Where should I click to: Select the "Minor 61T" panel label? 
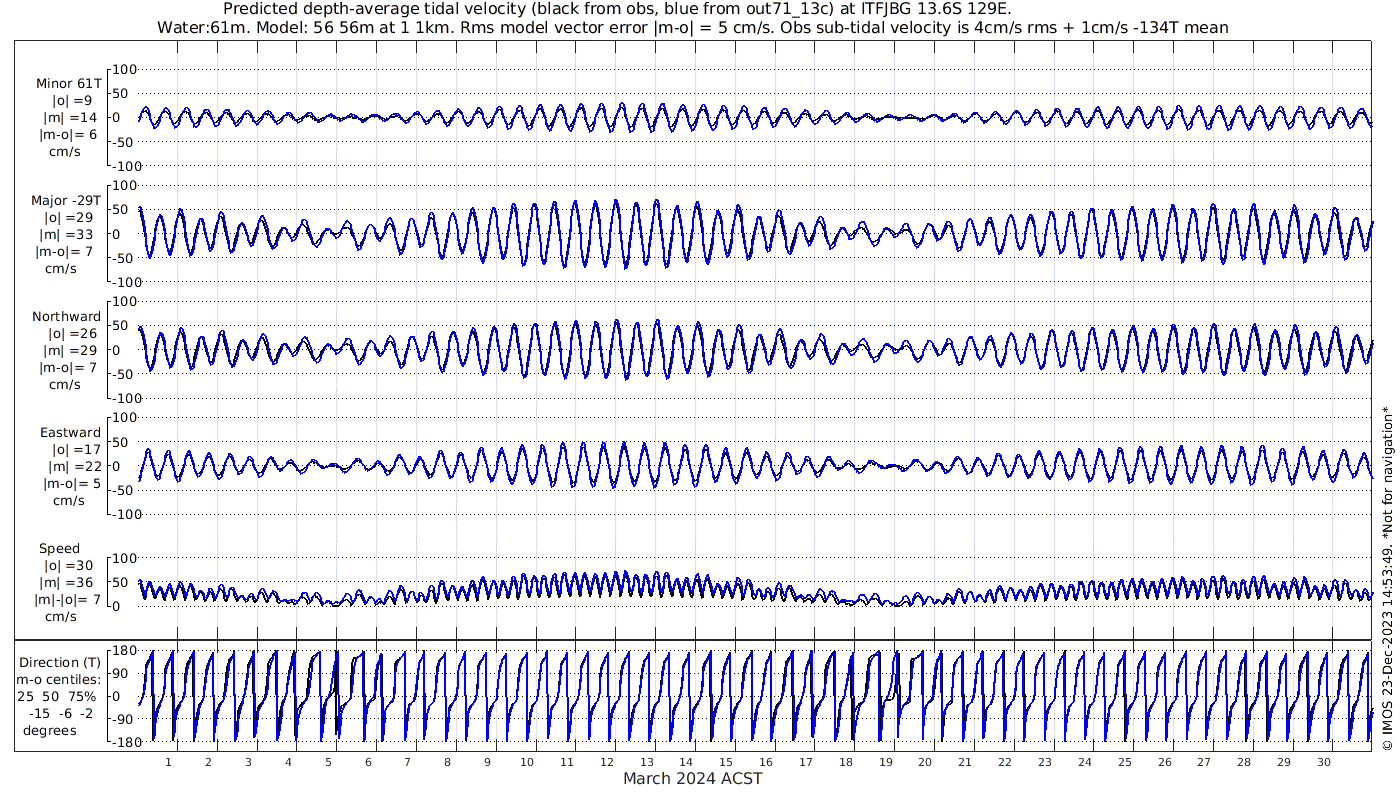click(x=68, y=84)
